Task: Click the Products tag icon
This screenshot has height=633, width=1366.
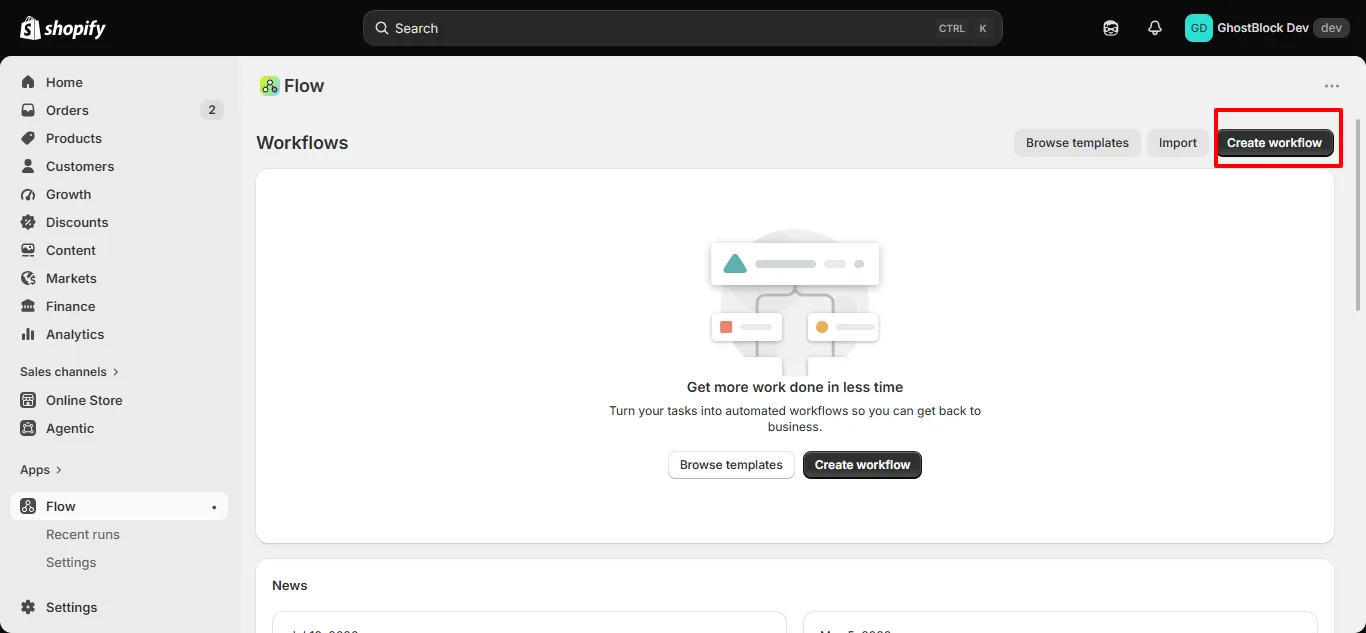Action: coord(28,138)
